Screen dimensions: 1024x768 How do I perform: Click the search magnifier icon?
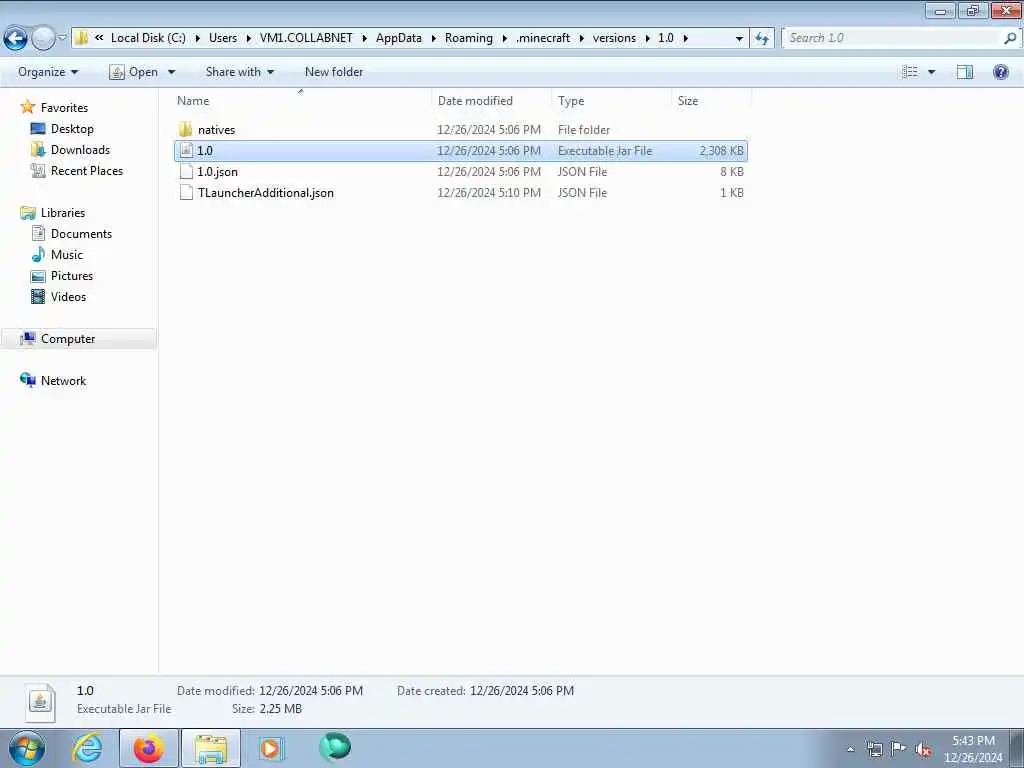pos(1010,38)
